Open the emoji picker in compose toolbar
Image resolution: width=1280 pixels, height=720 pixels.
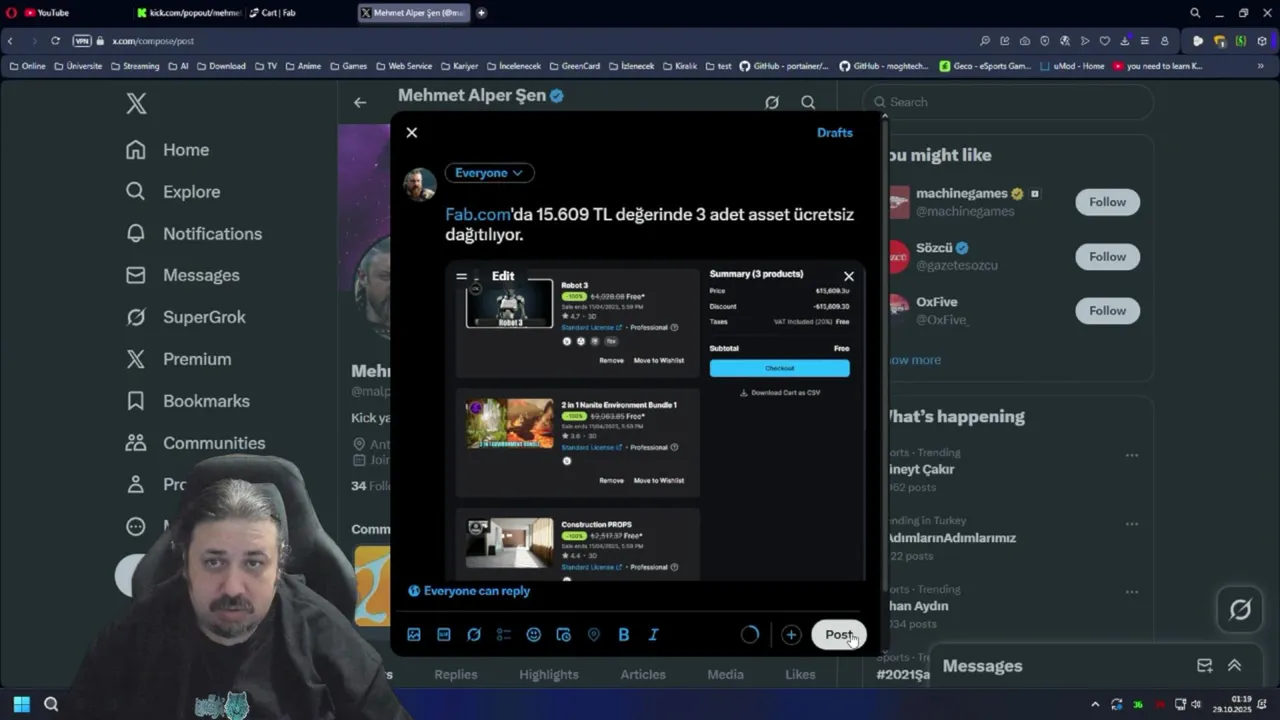(x=534, y=635)
